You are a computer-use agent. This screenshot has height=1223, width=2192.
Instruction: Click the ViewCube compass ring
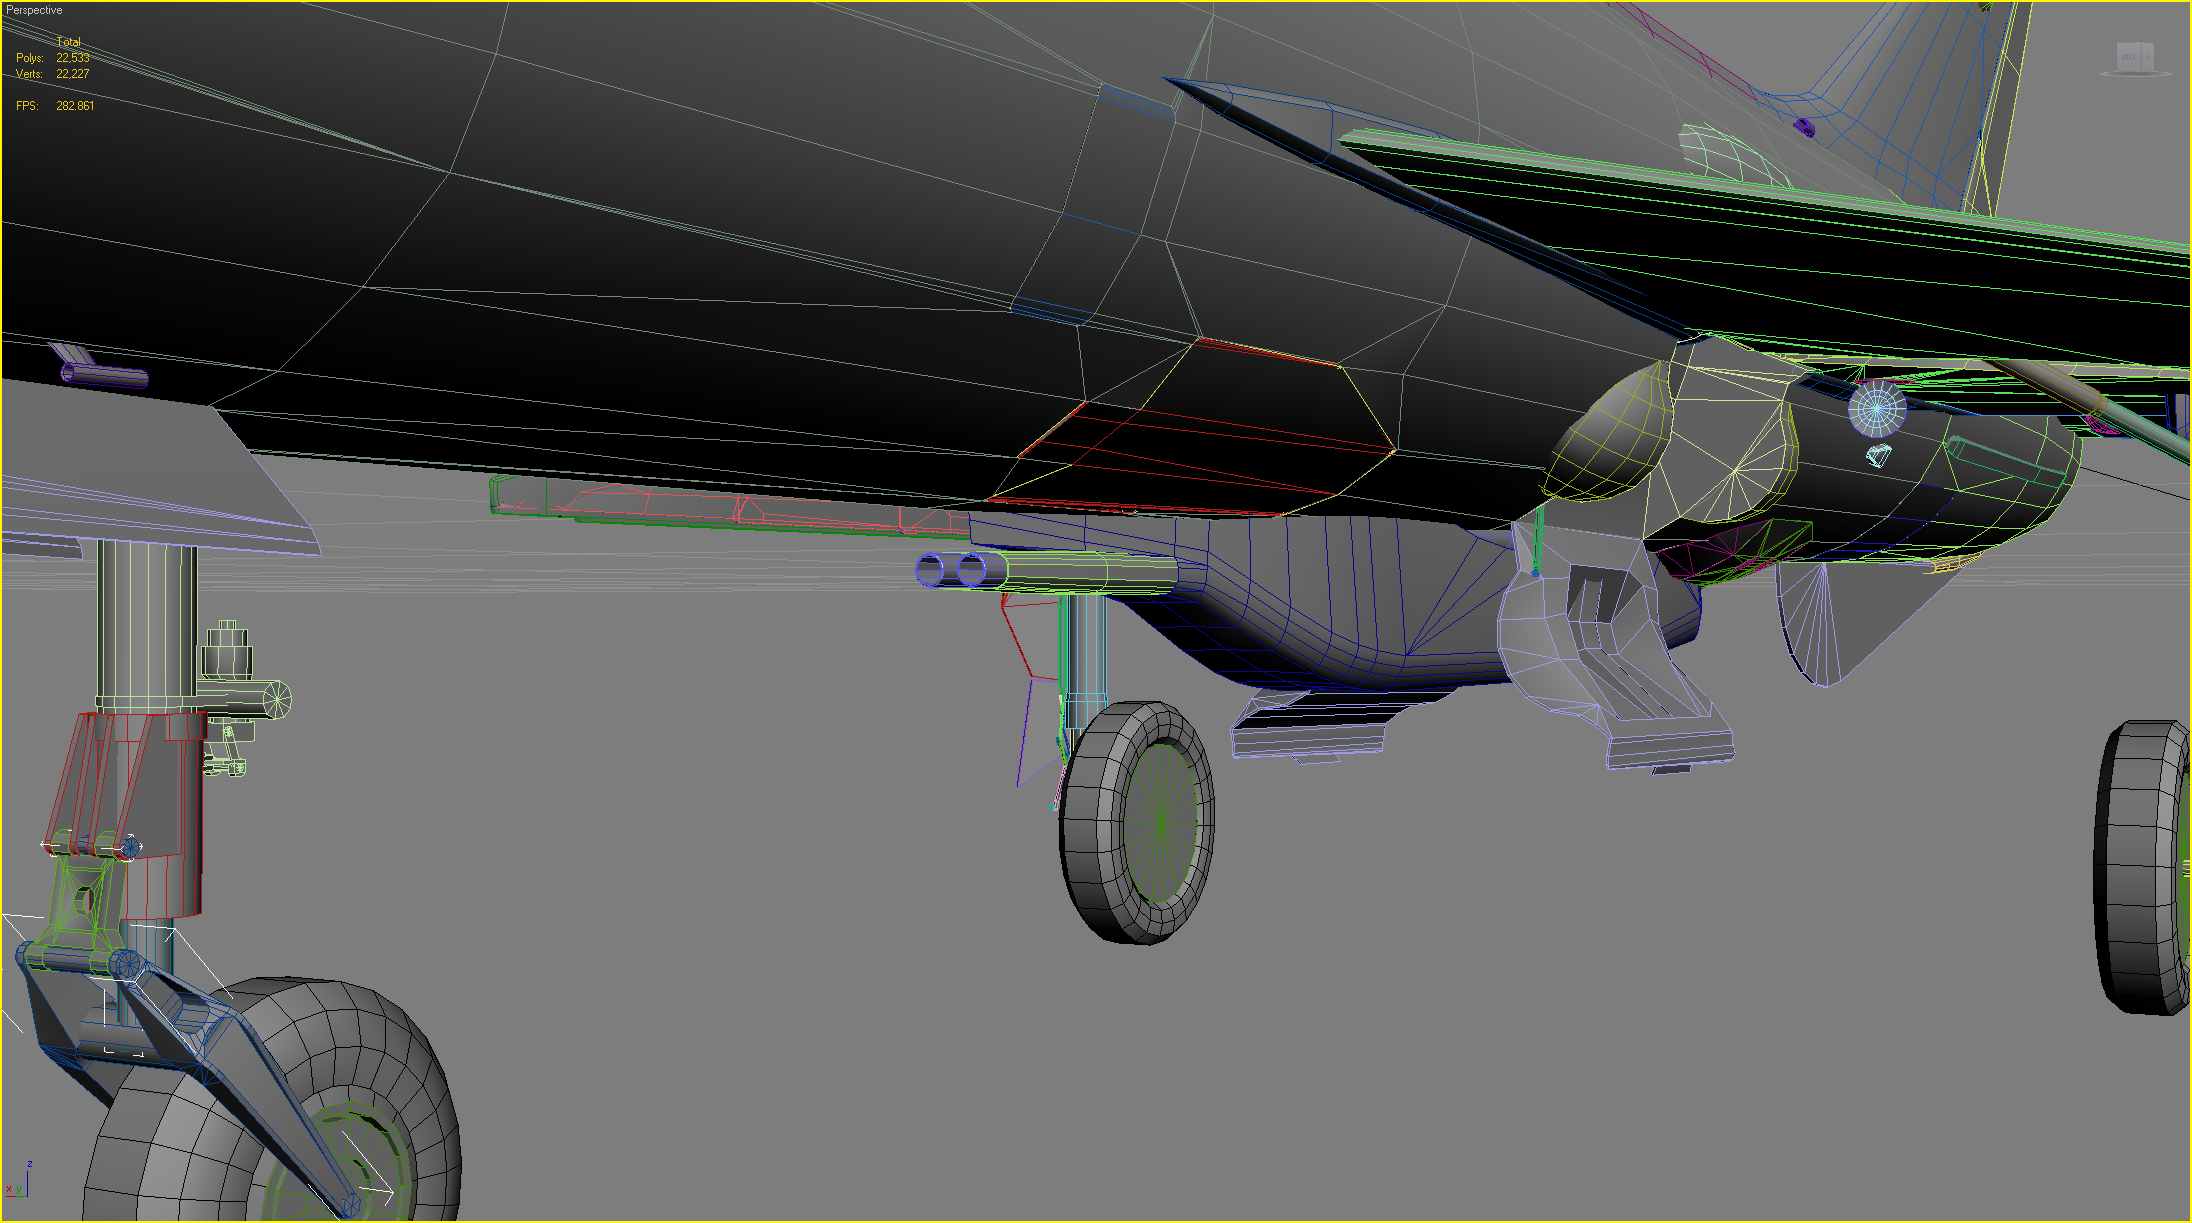2136,73
